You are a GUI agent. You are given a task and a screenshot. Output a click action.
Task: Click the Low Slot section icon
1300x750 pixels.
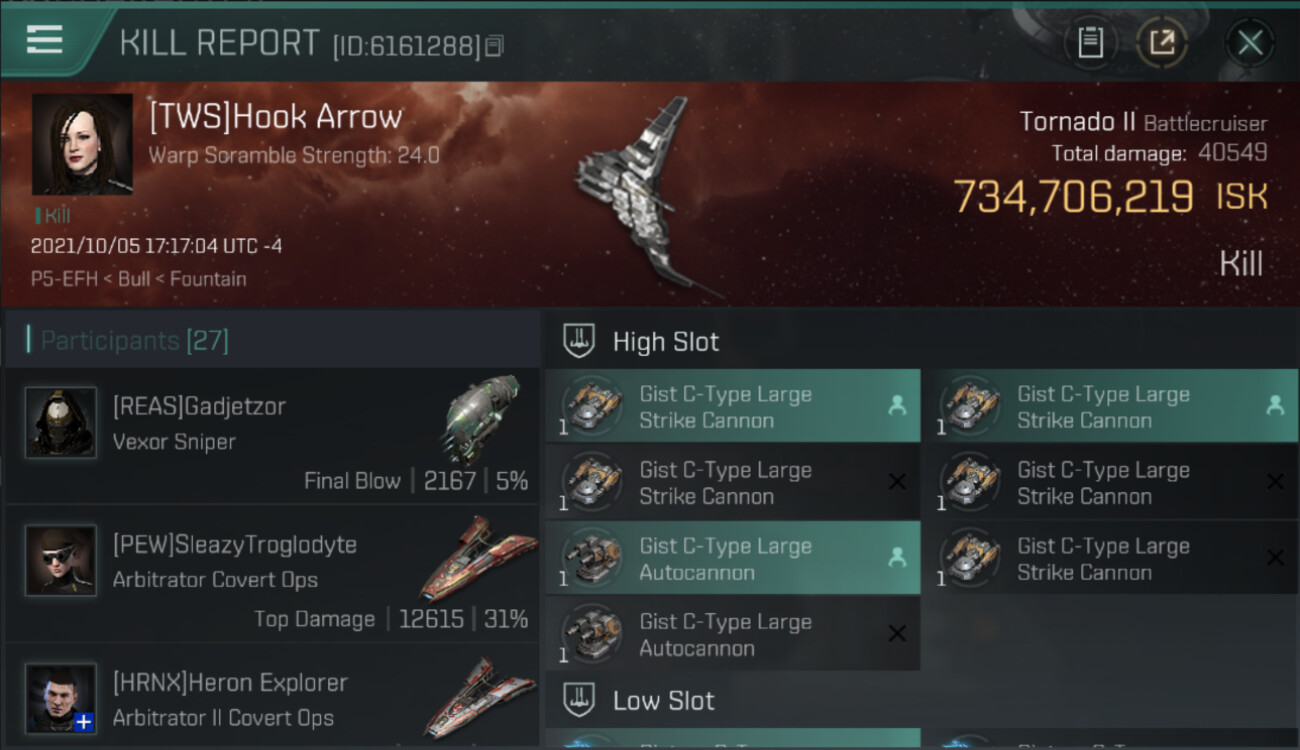(x=580, y=700)
